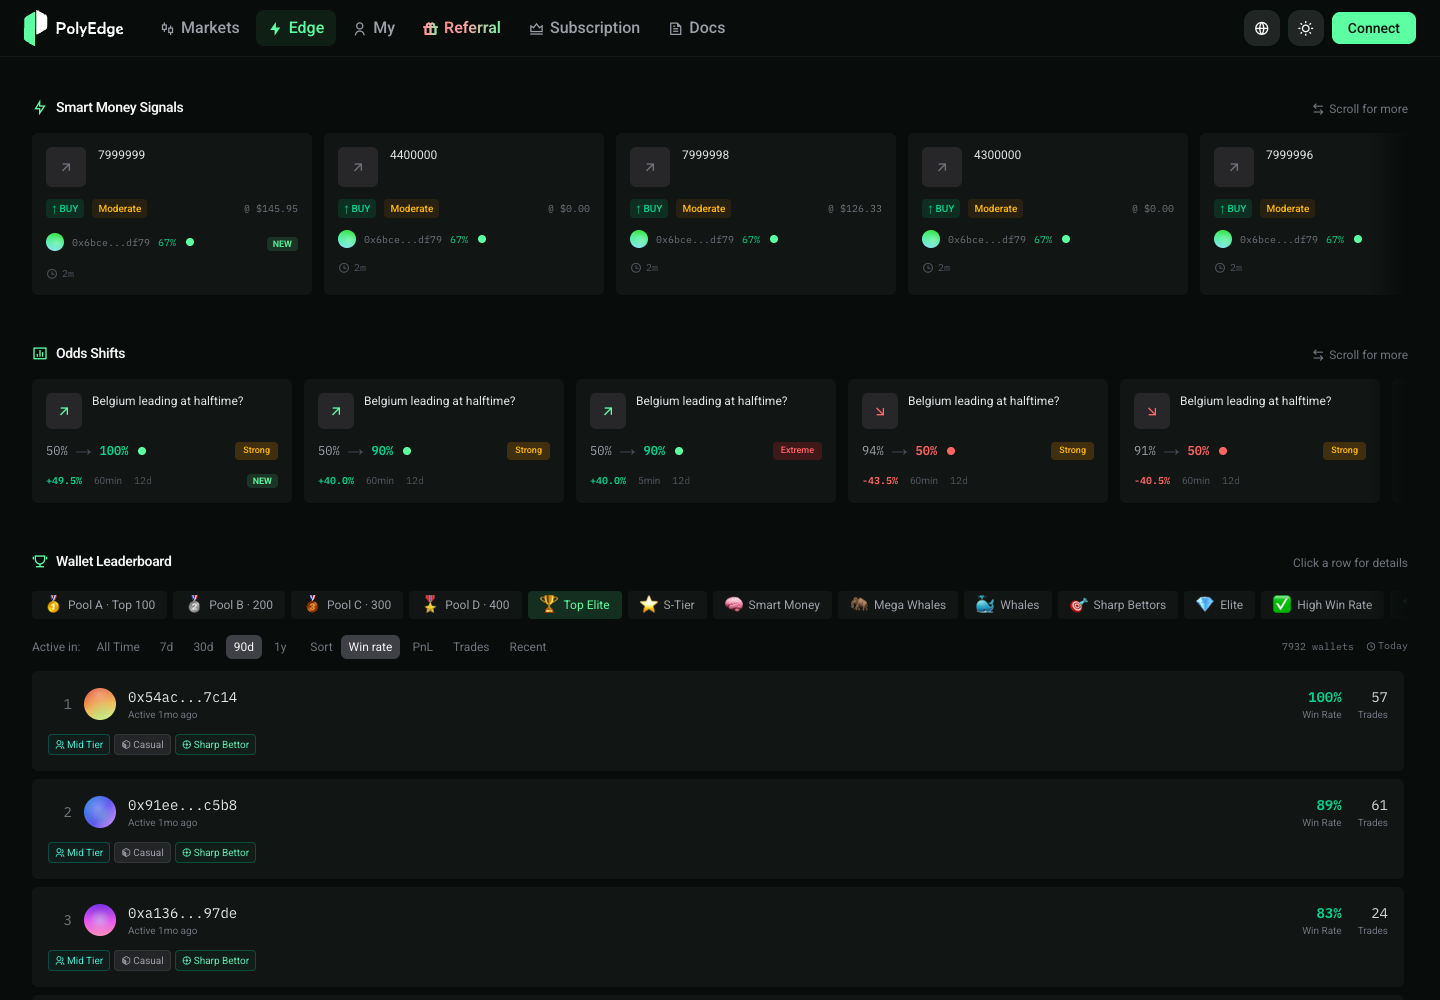This screenshot has width=1440, height=1000.
Task: Switch to the Mega Whales tab
Action: tap(898, 605)
